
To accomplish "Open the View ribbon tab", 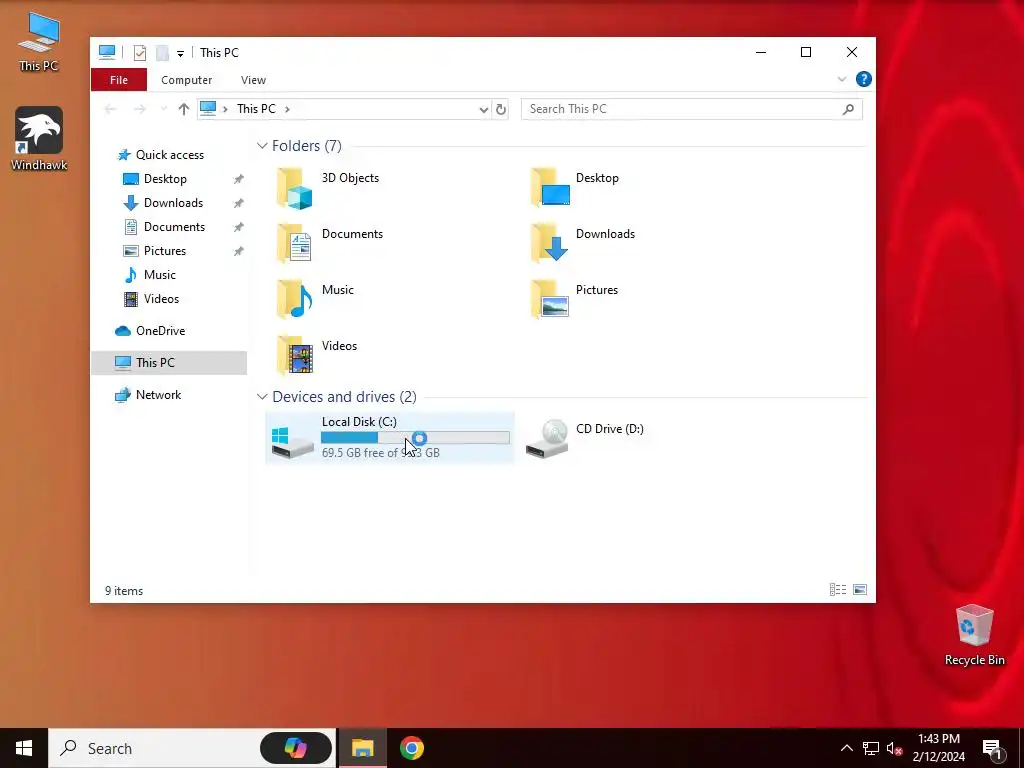I will (x=253, y=80).
